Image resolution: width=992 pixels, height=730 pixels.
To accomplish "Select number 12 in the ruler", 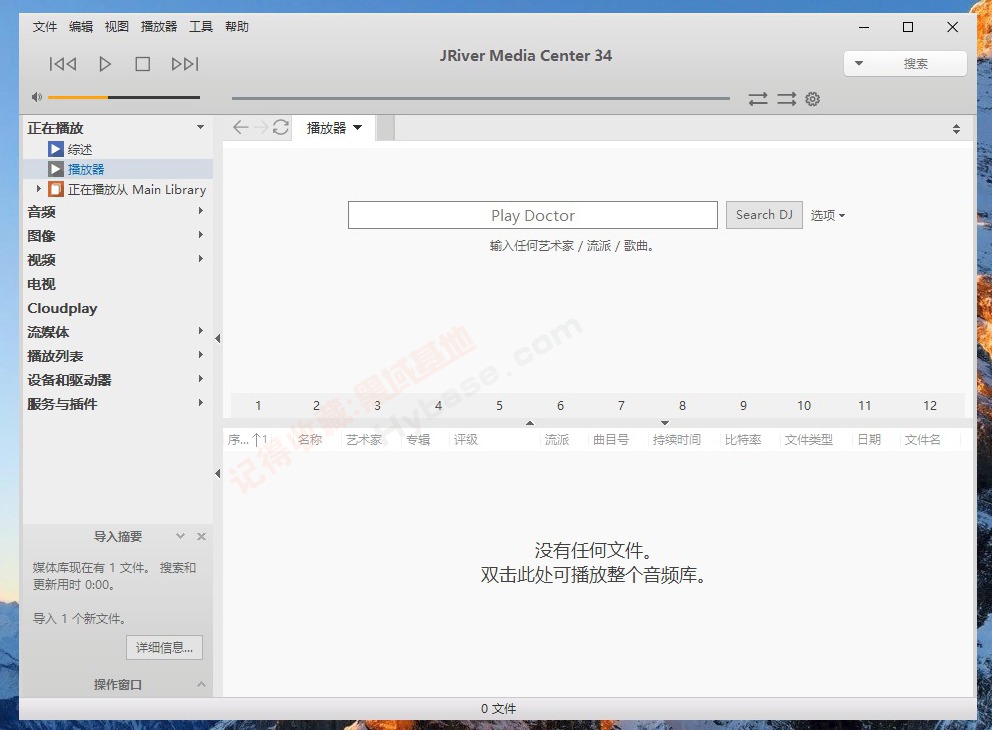I will coord(929,405).
